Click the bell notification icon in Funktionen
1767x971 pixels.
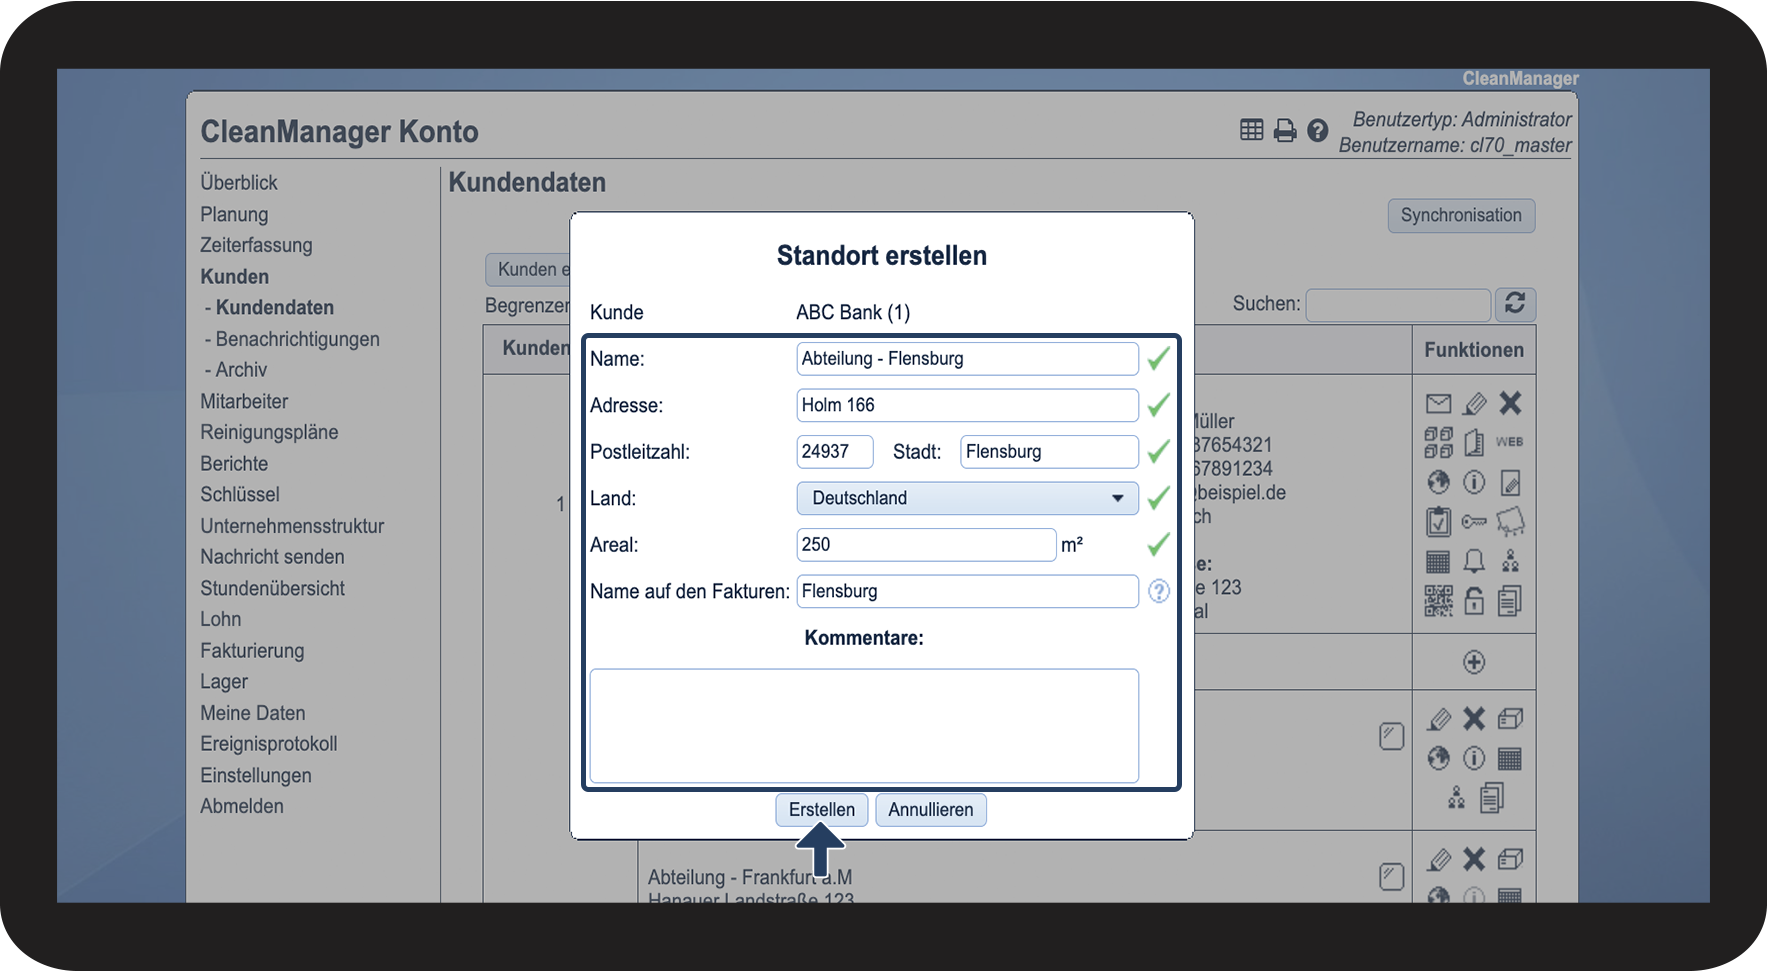(x=1474, y=561)
